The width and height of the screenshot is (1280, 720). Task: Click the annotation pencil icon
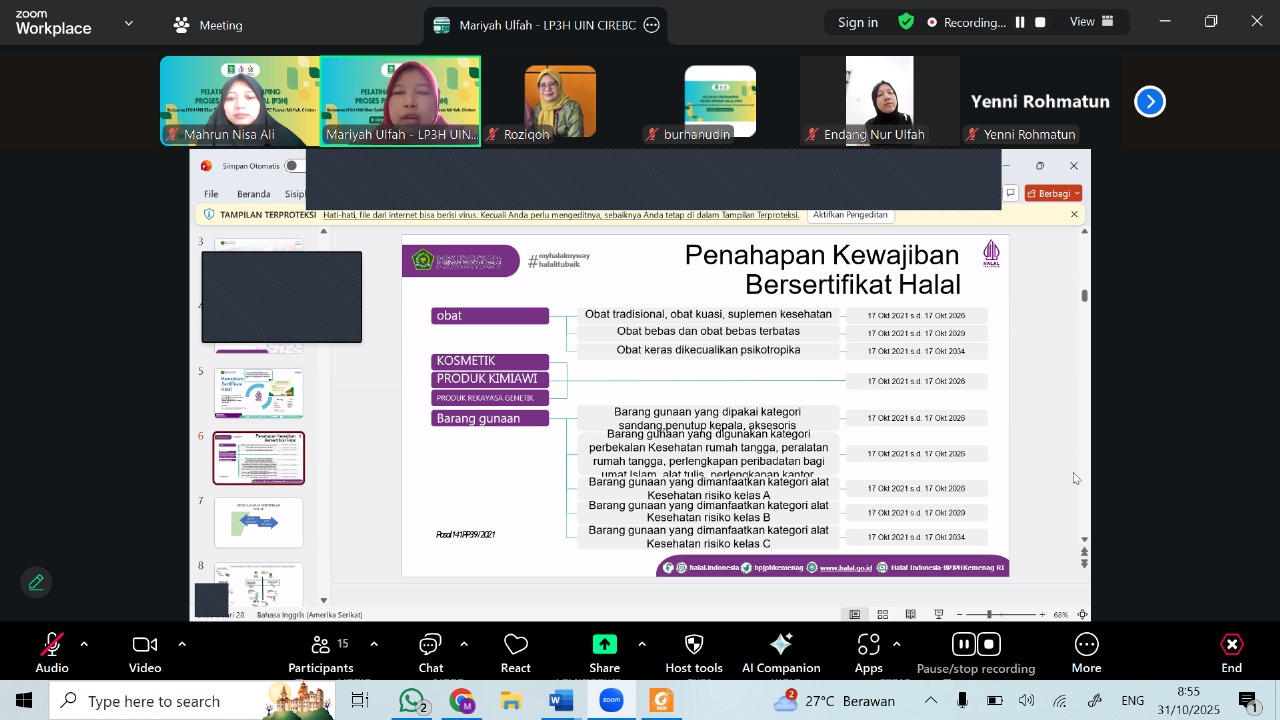(37, 582)
